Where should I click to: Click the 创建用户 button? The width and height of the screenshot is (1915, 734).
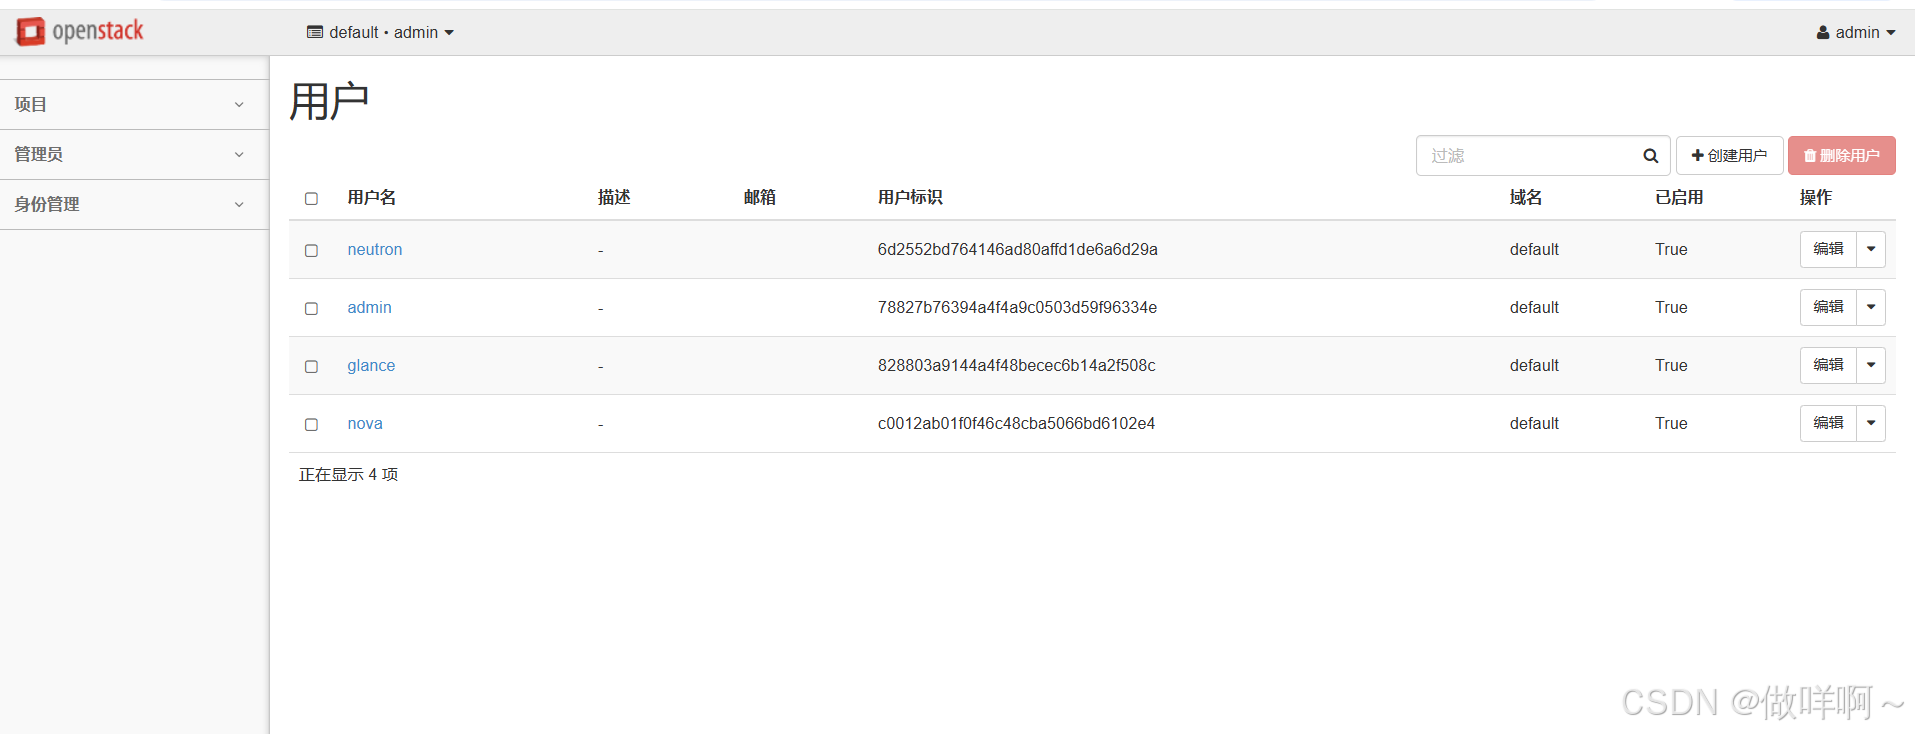1729,155
